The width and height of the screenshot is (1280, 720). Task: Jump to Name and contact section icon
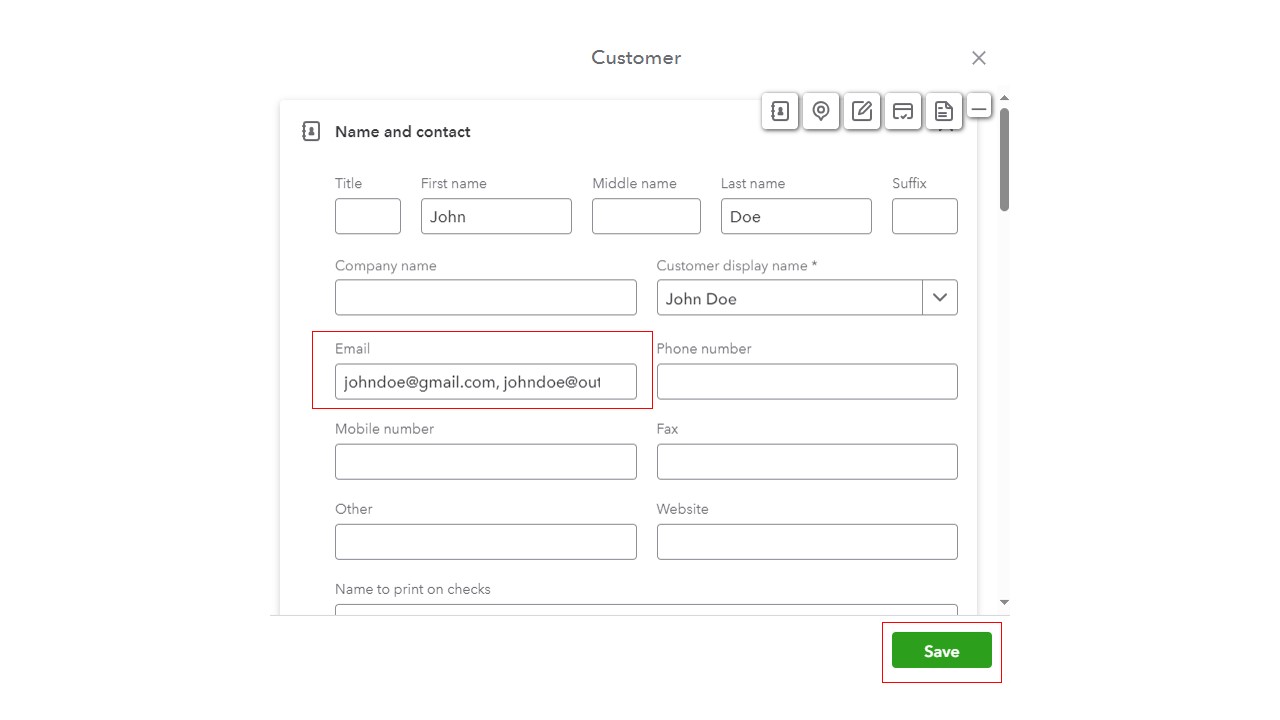pos(780,111)
